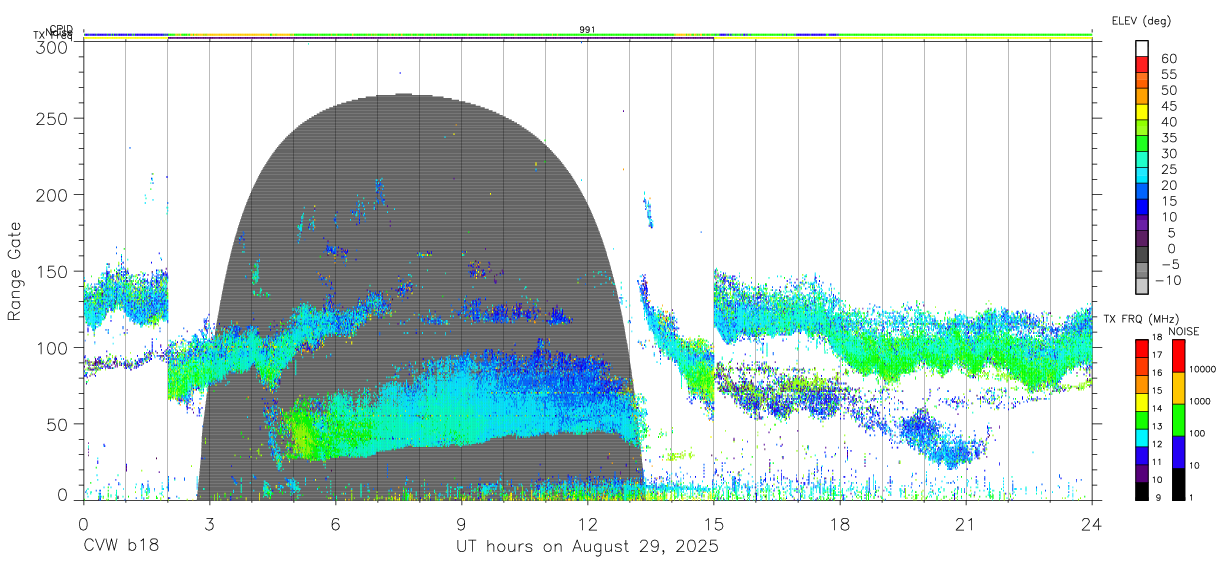1228x567 pixels.
Task: Click the '0' range gate tick label
Action: pos(64,493)
